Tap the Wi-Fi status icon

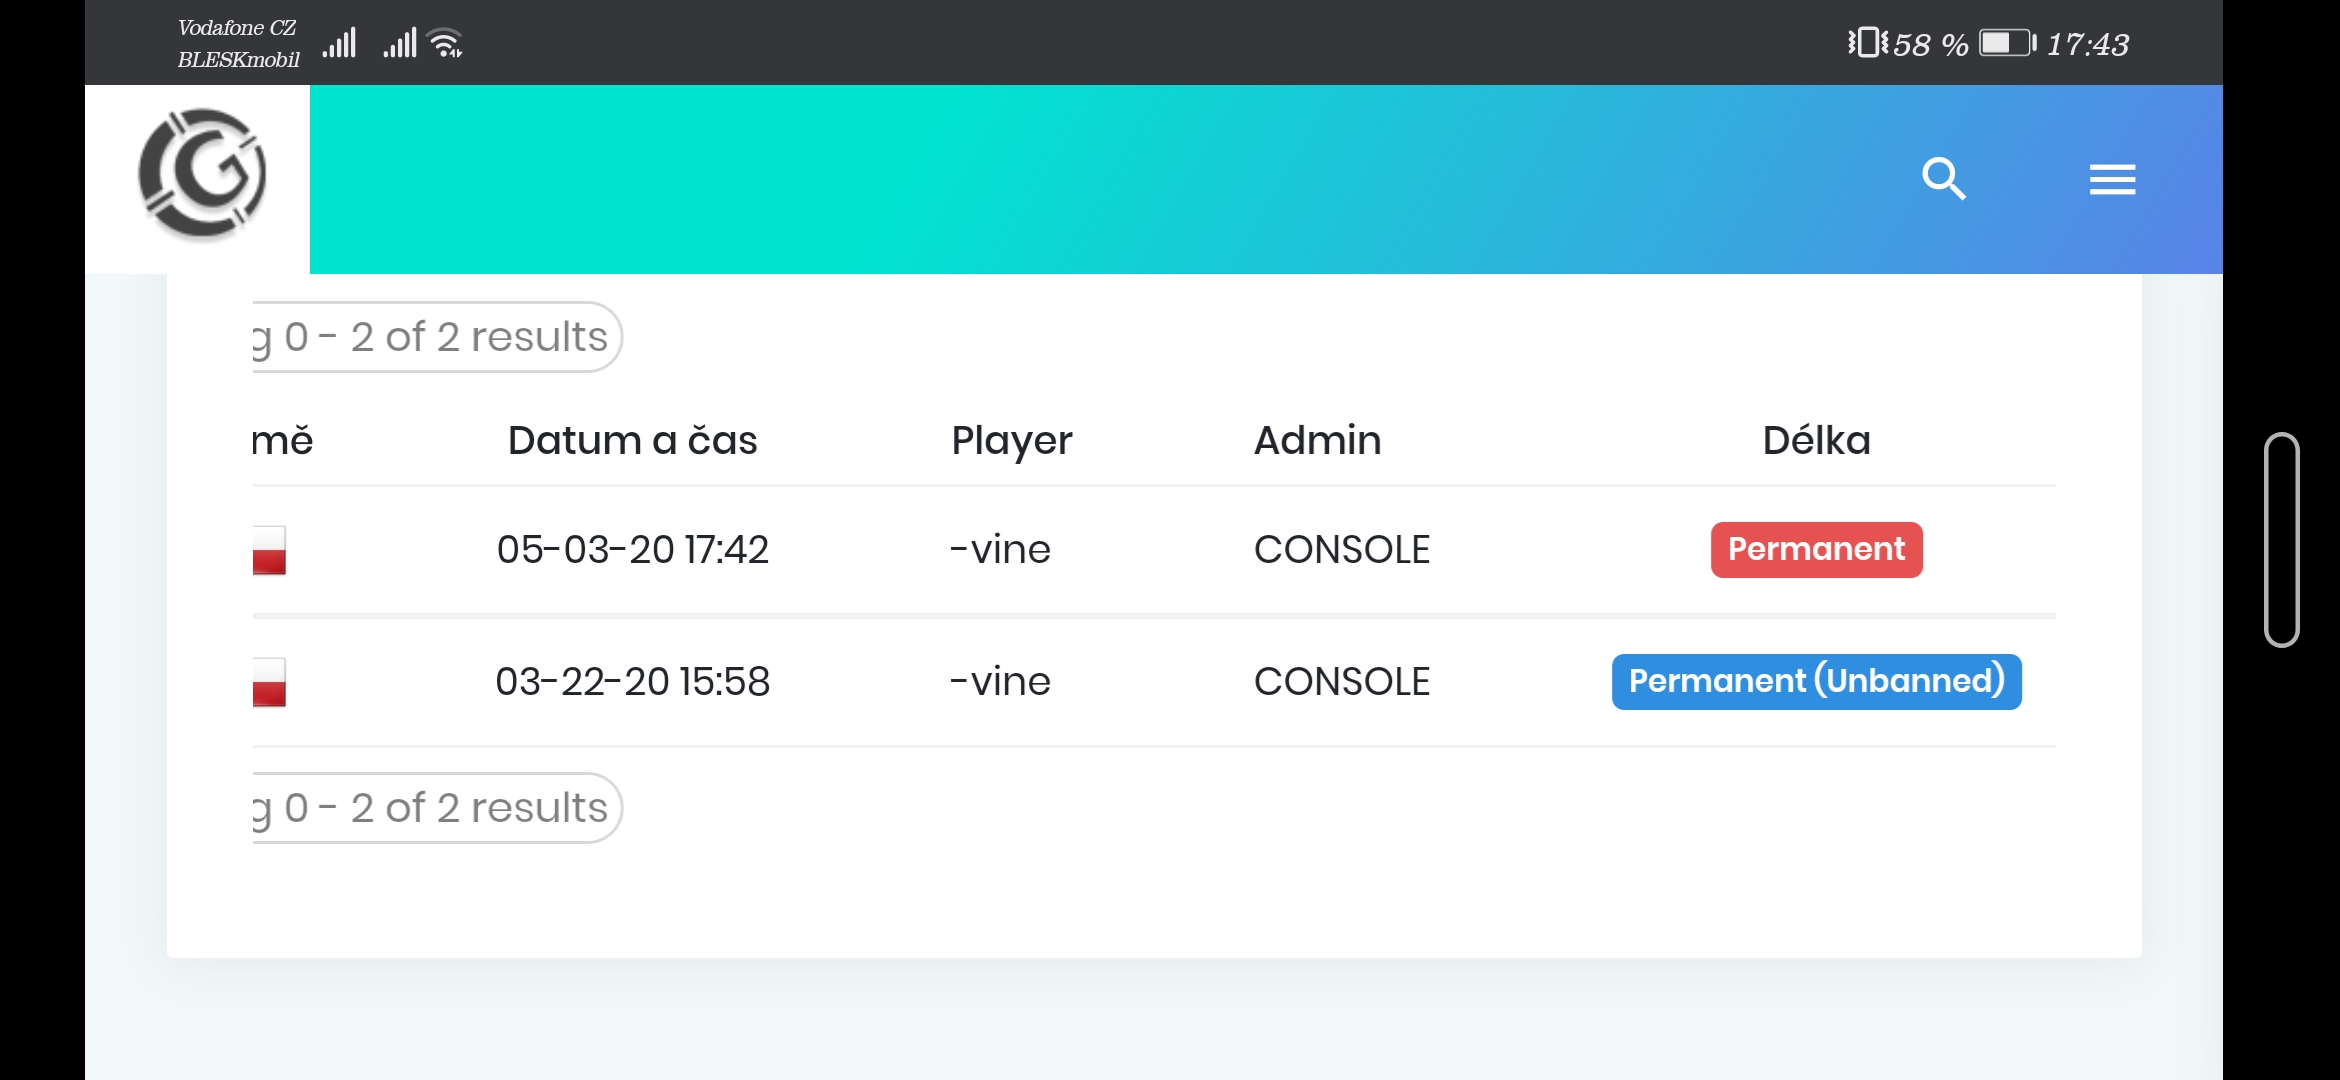pyautogui.click(x=444, y=43)
